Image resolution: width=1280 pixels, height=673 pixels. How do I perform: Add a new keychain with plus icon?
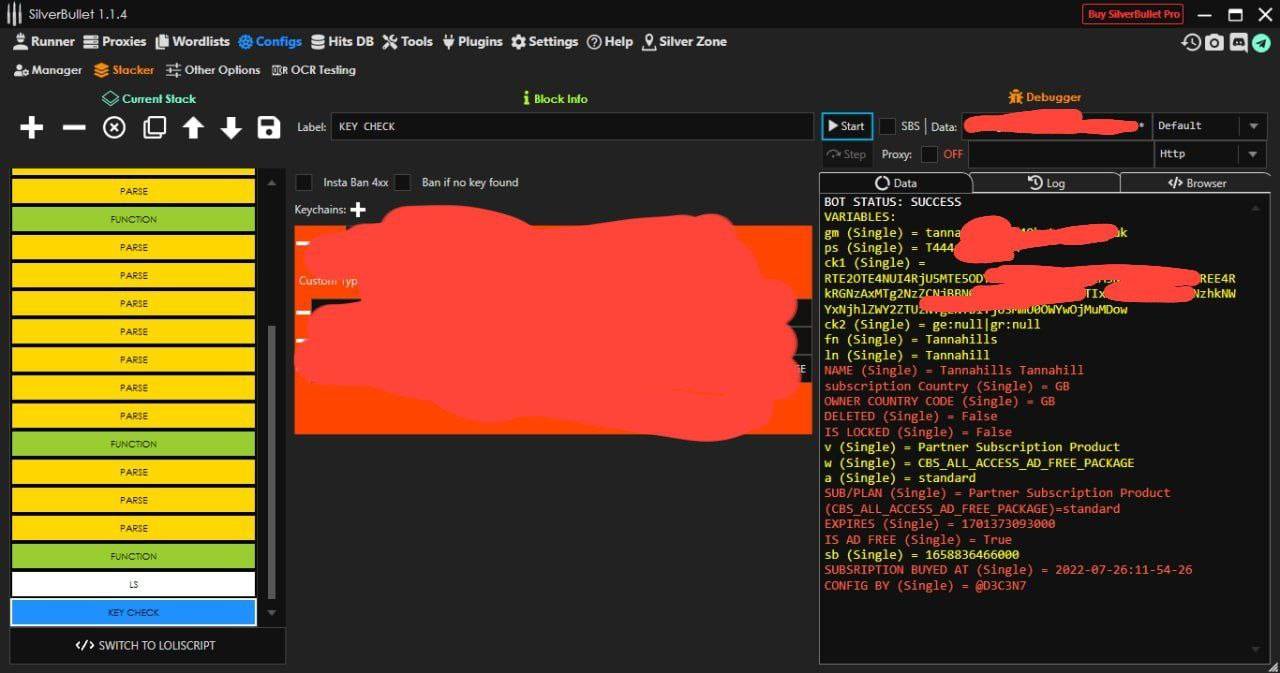(x=358, y=210)
